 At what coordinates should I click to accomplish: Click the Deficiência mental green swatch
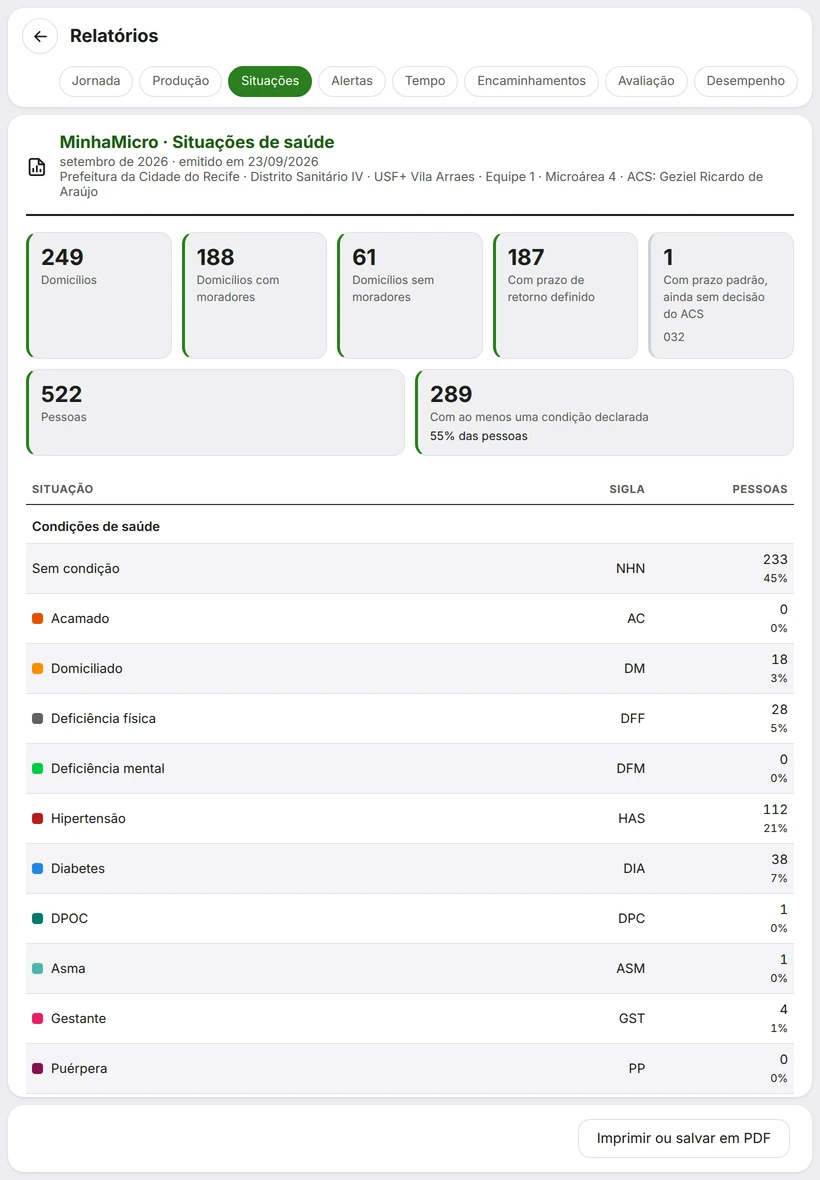click(x=38, y=768)
